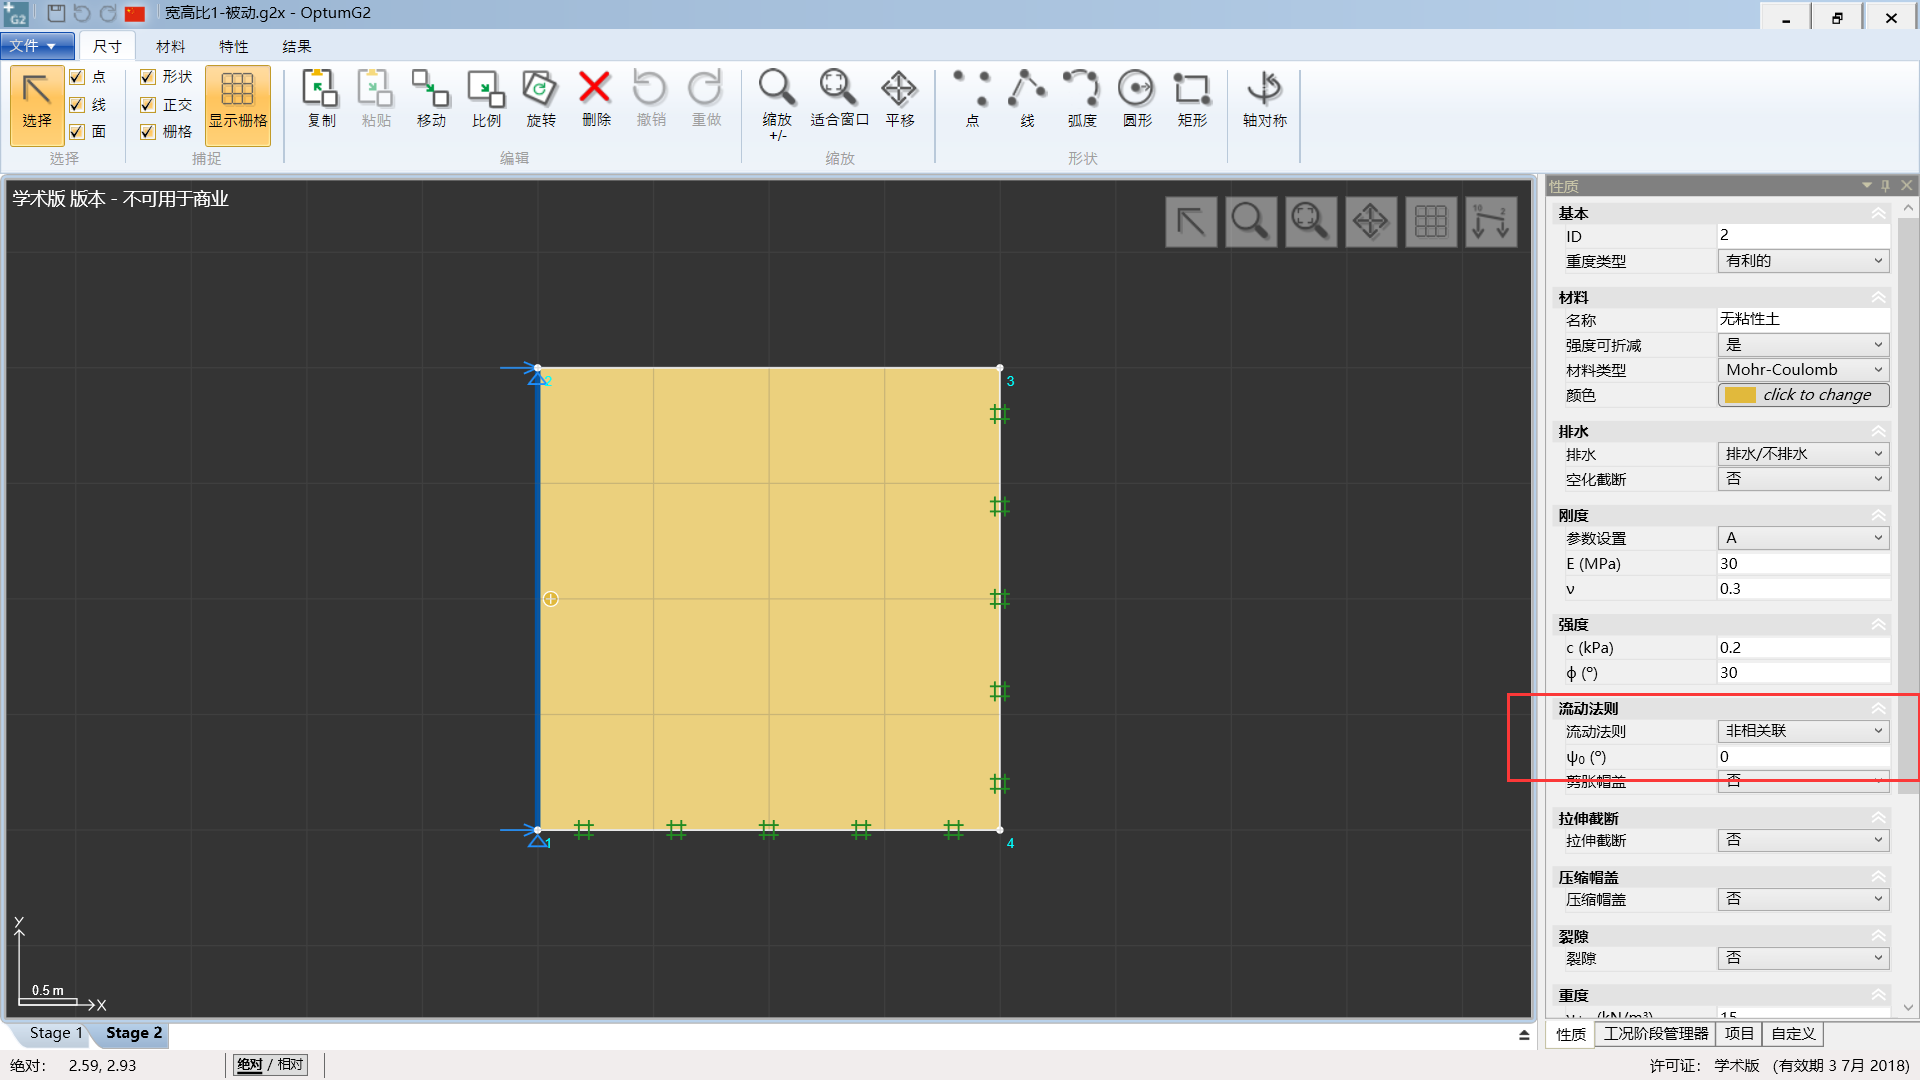The image size is (1920, 1080).
Task: Switch to the 材料 ribbon tab
Action: pyautogui.click(x=170, y=47)
